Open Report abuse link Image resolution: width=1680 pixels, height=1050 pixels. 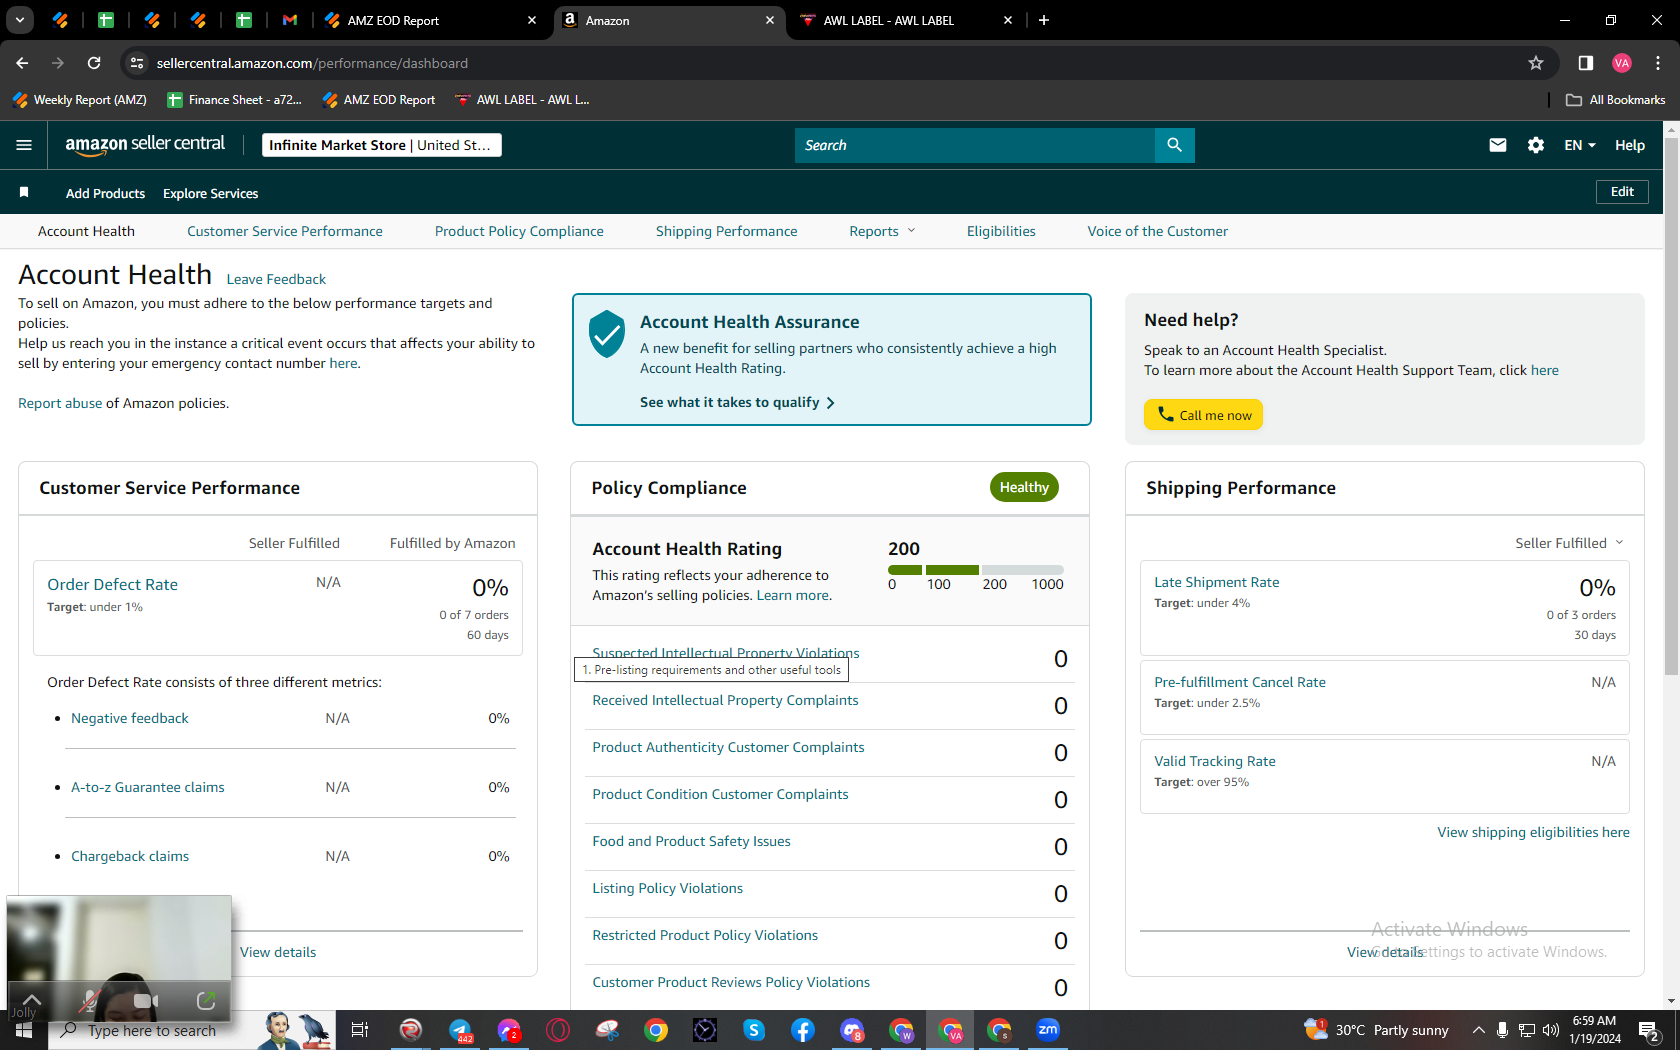click(x=60, y=403)
